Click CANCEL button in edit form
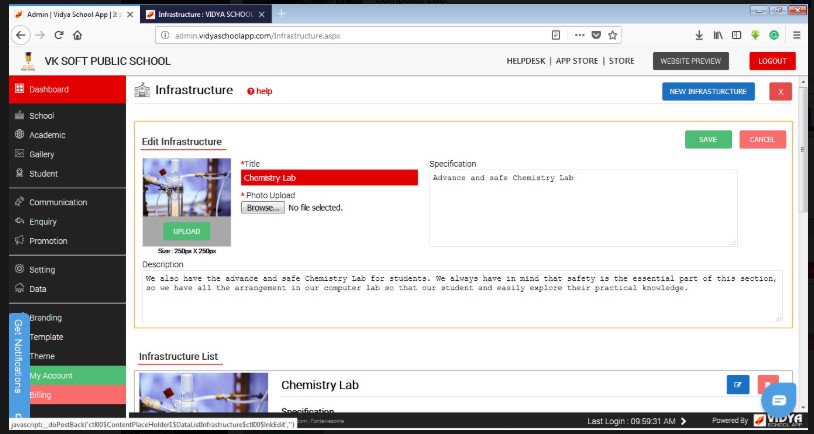Screen dimensions: 814x434 763,139
